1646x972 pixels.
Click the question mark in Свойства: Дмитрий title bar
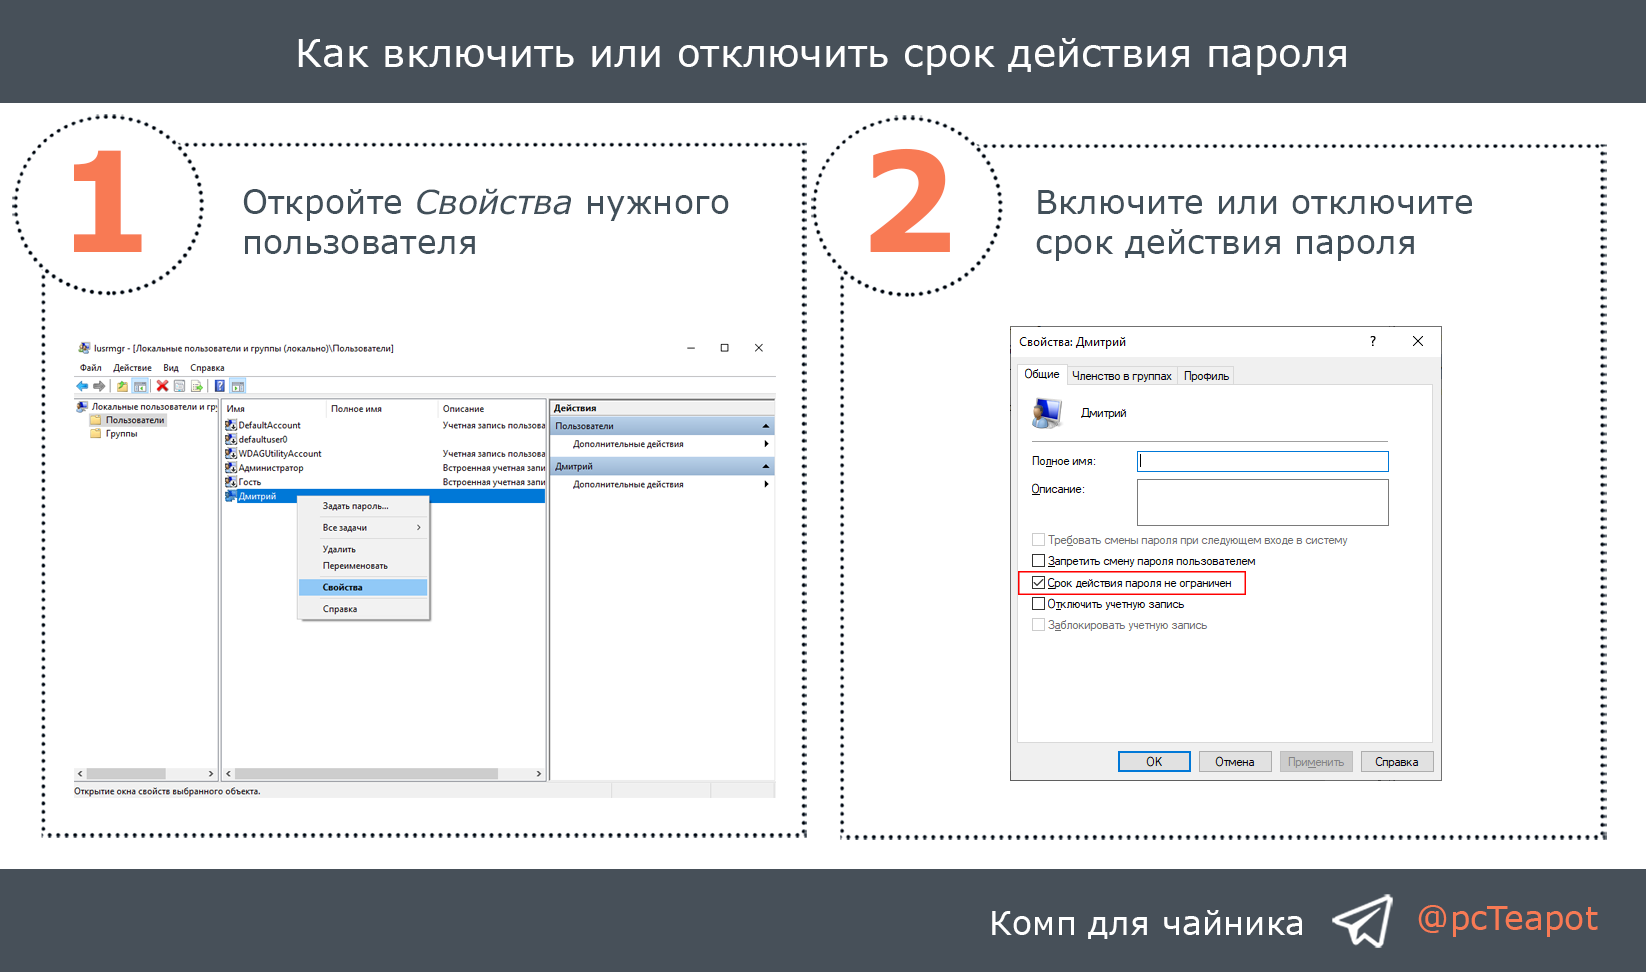(1373, 341)
